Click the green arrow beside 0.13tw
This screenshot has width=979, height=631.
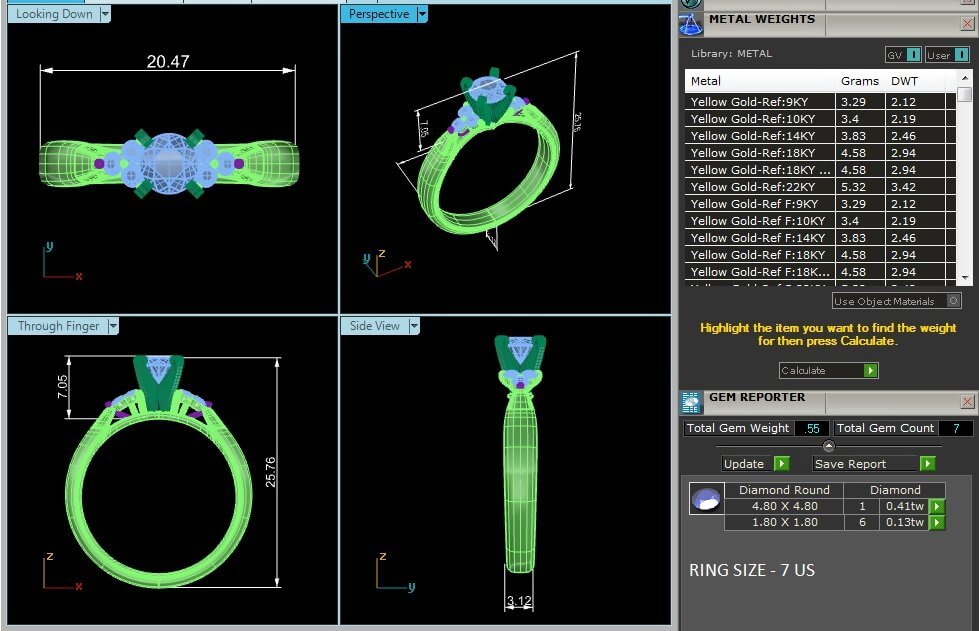coord(937,523)
